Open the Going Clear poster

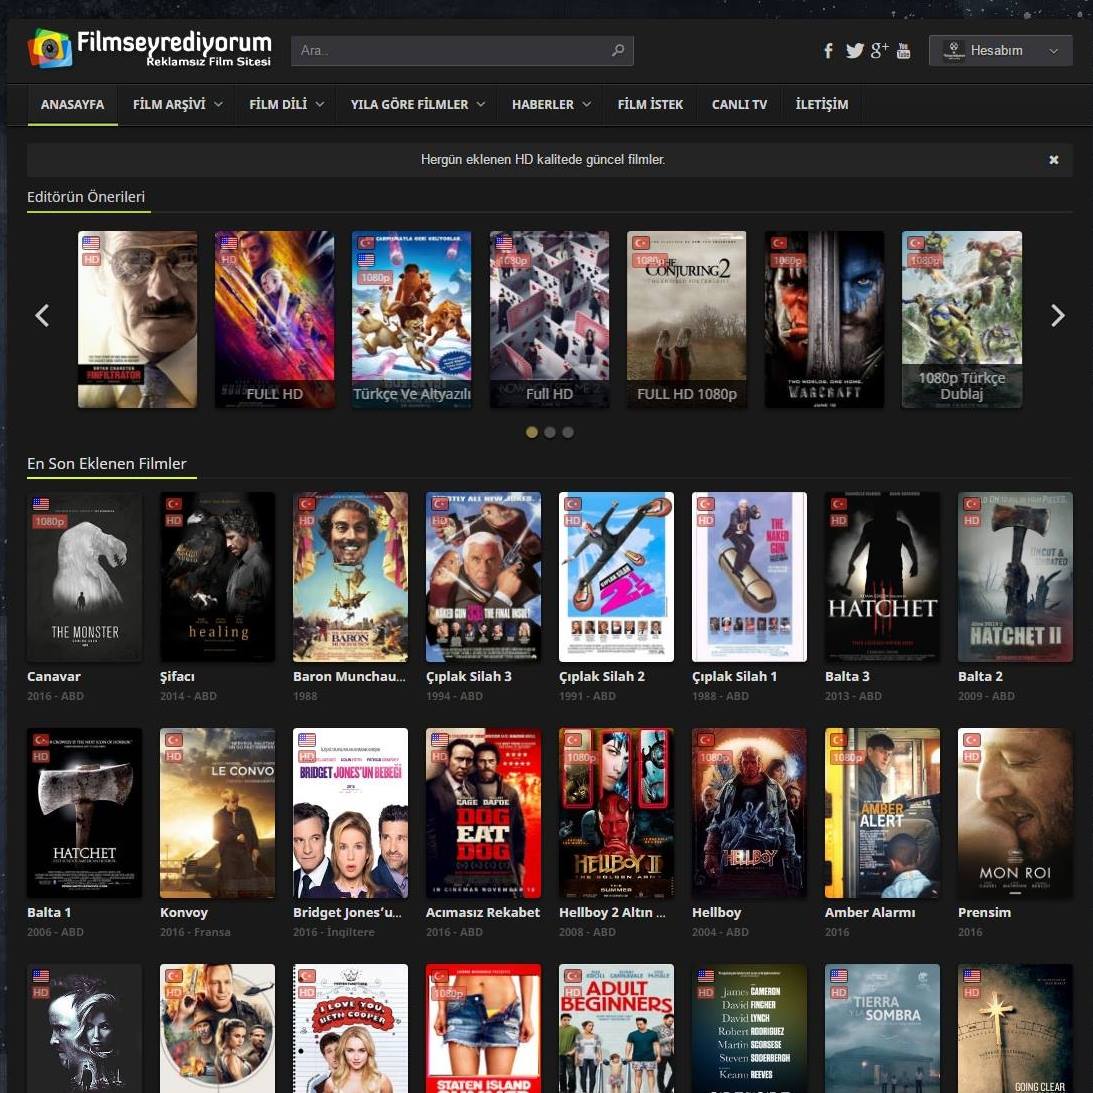[1015, 1028]
